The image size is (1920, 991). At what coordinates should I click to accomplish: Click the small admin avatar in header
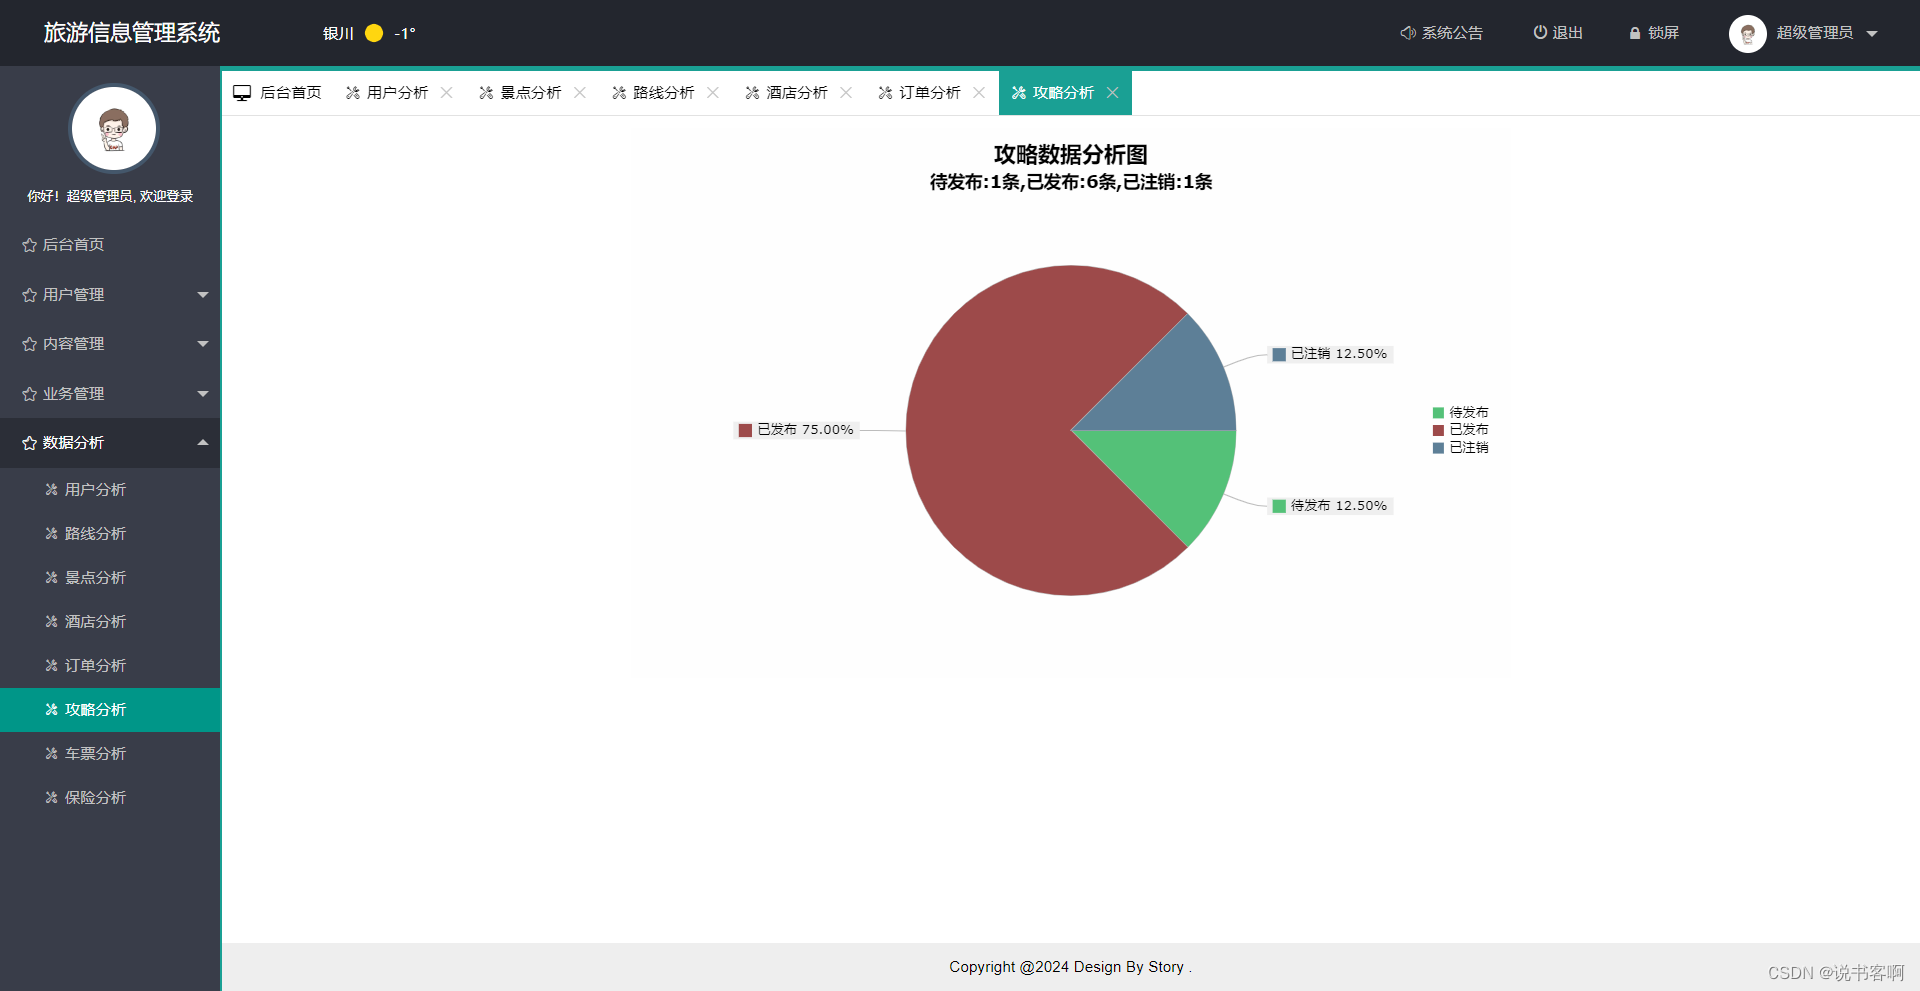(x=1747, y=34)
